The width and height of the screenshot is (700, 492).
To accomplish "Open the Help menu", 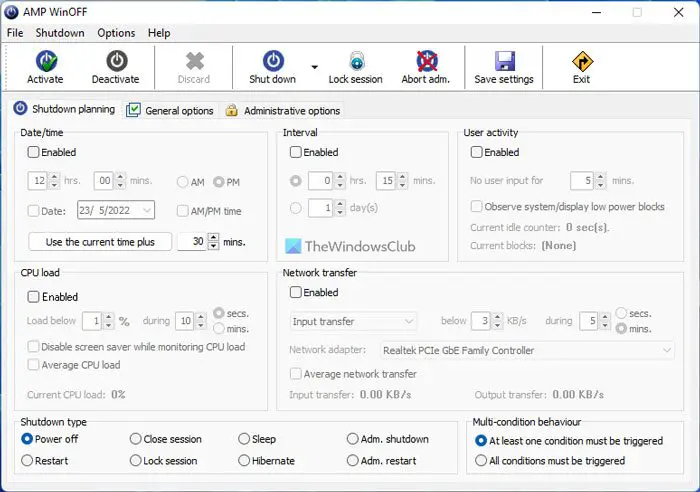I will [159, 33].
